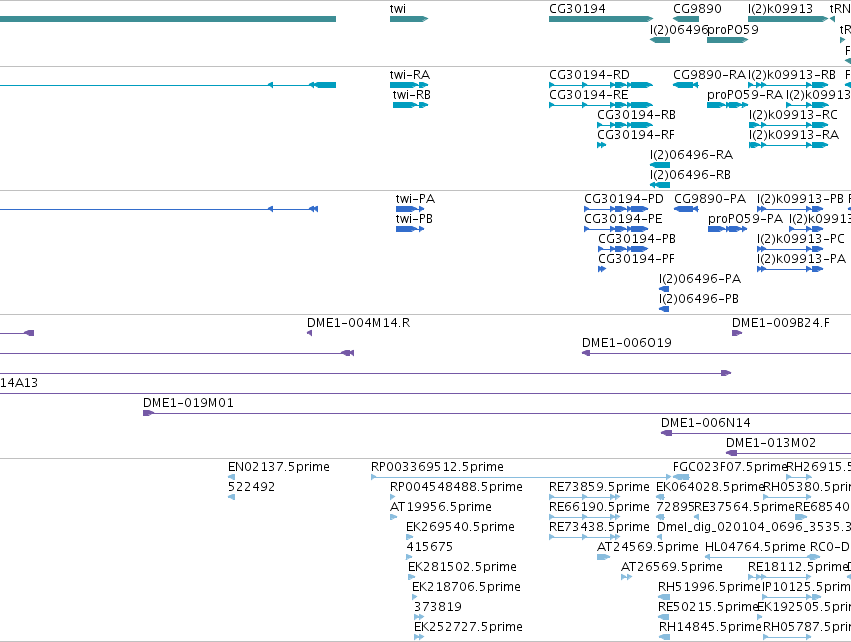Select protein proPO59-PA
Image resolution: width=851 pixels, height=642 pixels.
728,229
